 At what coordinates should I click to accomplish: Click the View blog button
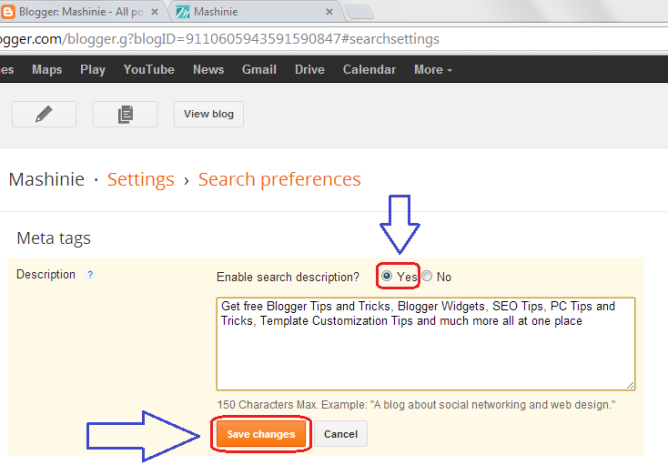(x=209, y=114)
